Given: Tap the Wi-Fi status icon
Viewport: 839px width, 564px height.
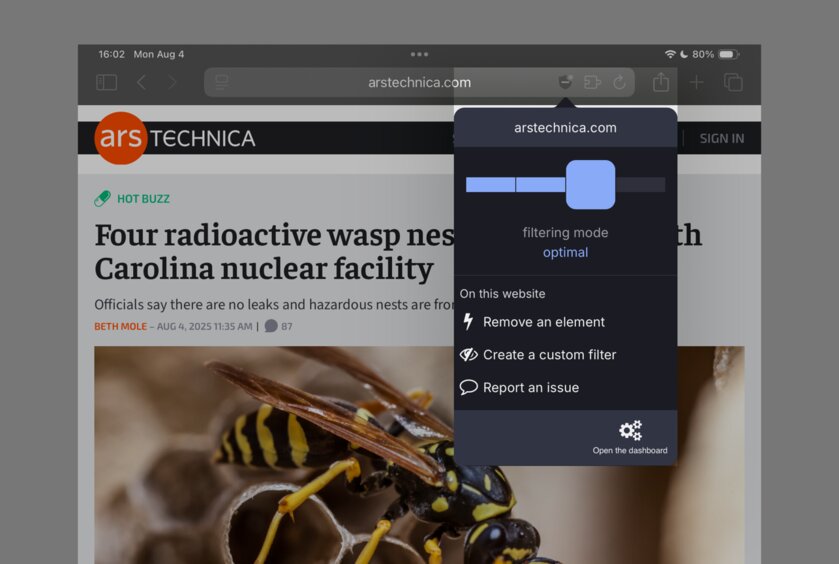Looking at the screenshot, I should pos(670,54).
